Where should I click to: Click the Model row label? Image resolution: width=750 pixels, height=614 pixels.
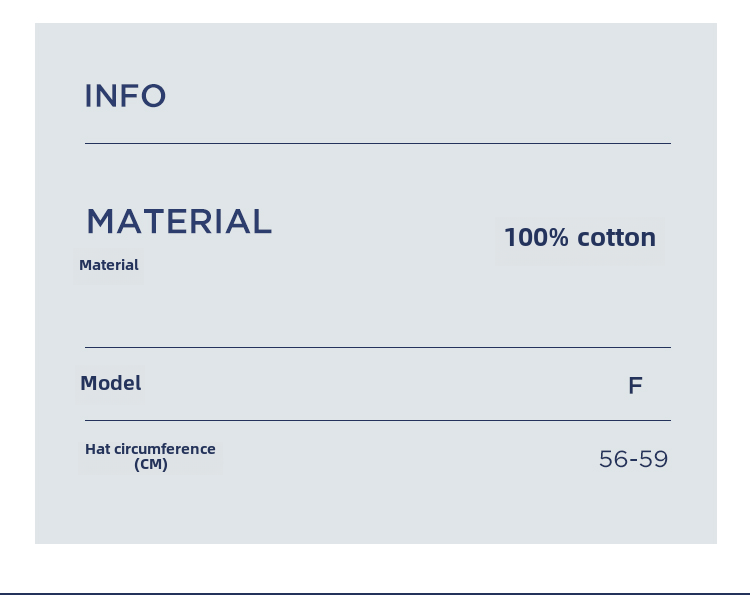(x=111, y=383)
